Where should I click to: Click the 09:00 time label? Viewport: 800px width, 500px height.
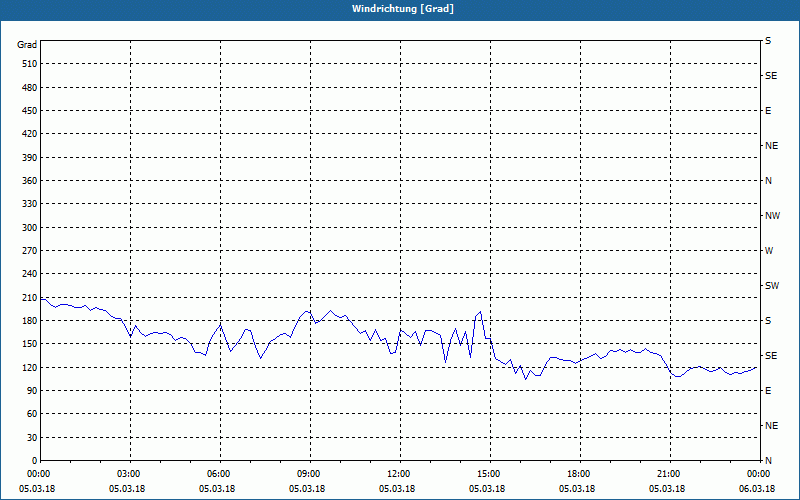coord(310,474)
